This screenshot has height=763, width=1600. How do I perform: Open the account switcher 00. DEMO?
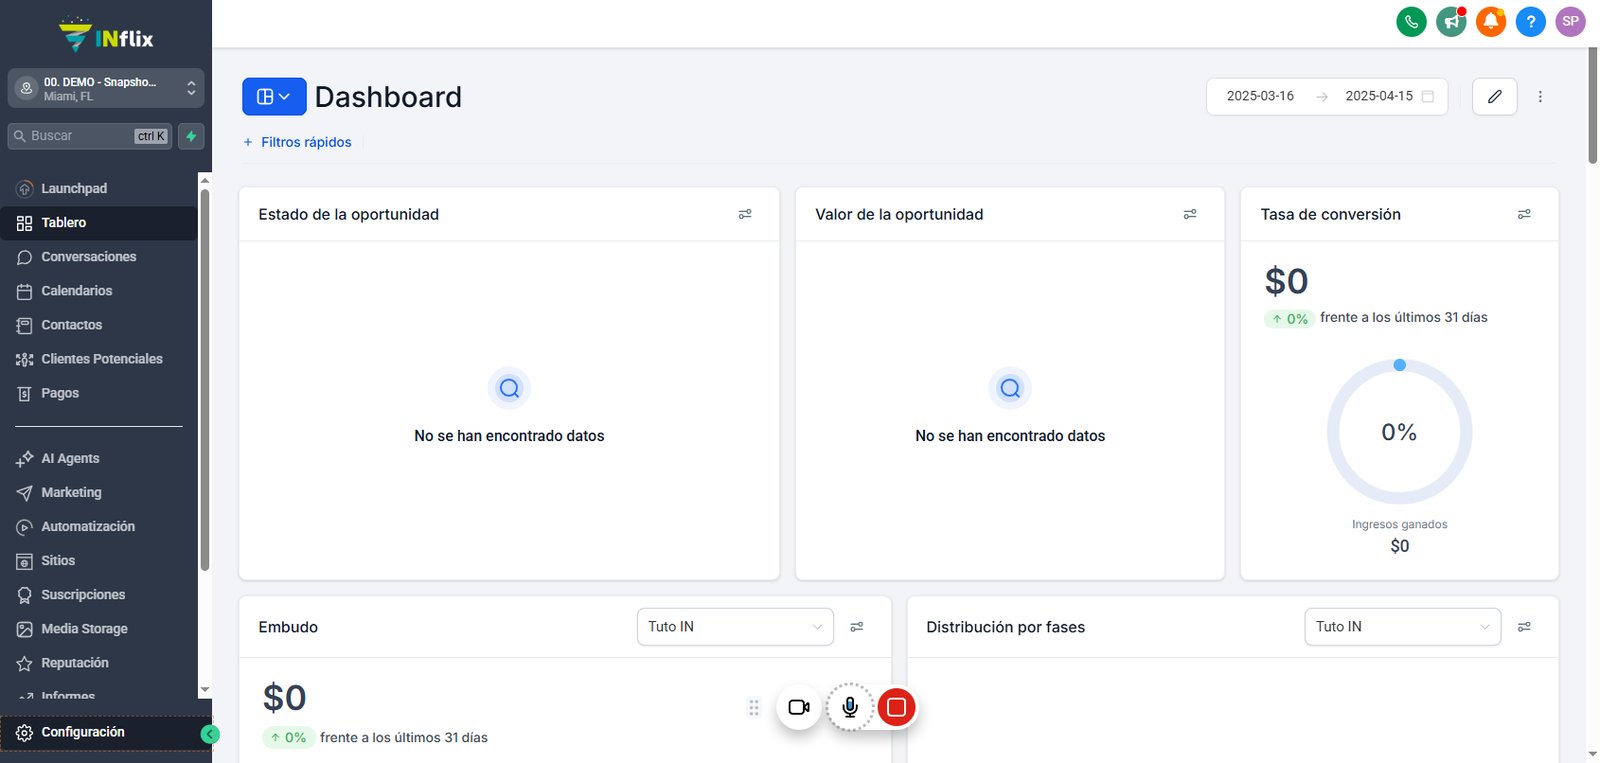coord(106,88)
